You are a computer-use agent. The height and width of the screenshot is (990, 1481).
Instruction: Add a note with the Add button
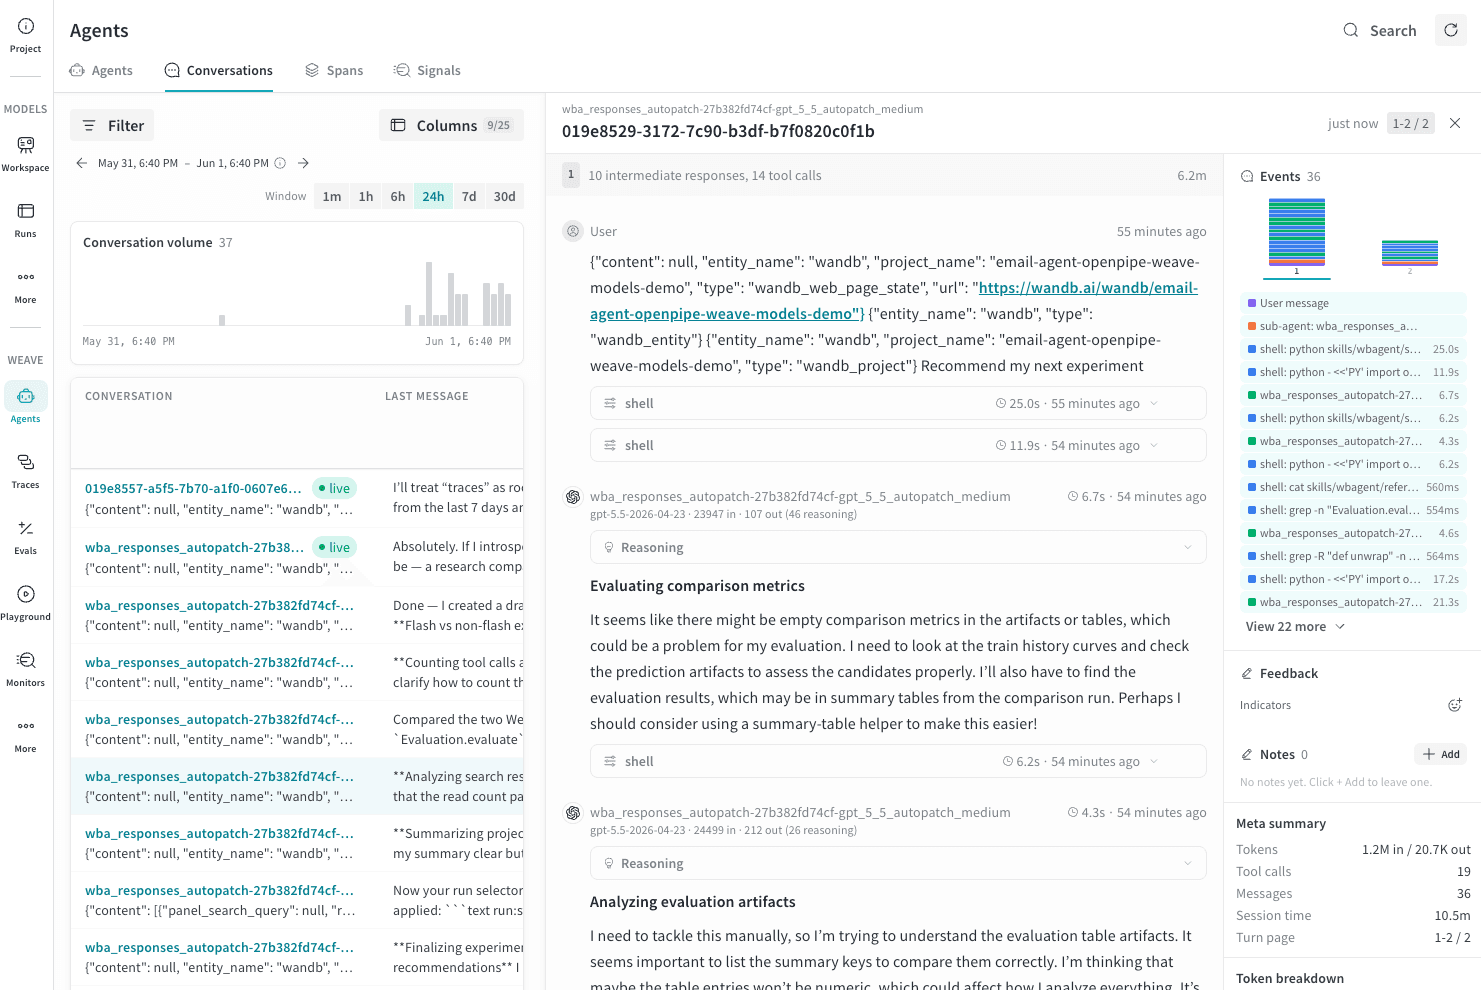pos(1441,754)
